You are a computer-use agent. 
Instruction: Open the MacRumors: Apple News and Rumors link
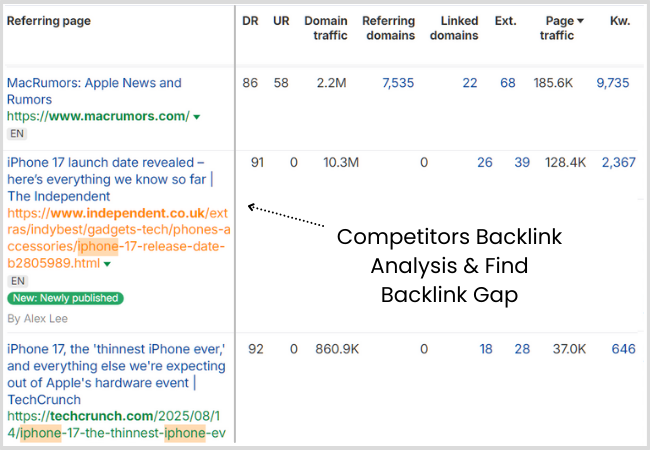point(94,91)
